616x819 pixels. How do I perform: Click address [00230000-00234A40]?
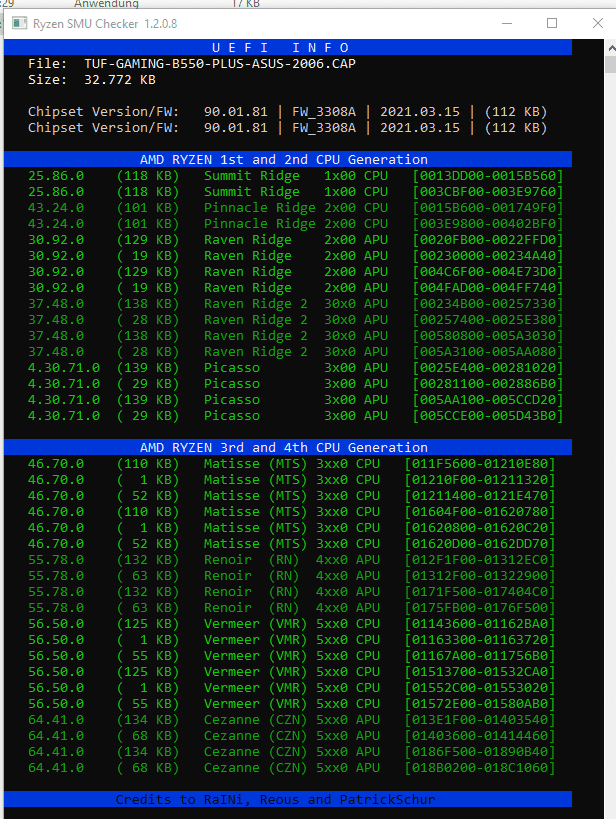(488, 256)
